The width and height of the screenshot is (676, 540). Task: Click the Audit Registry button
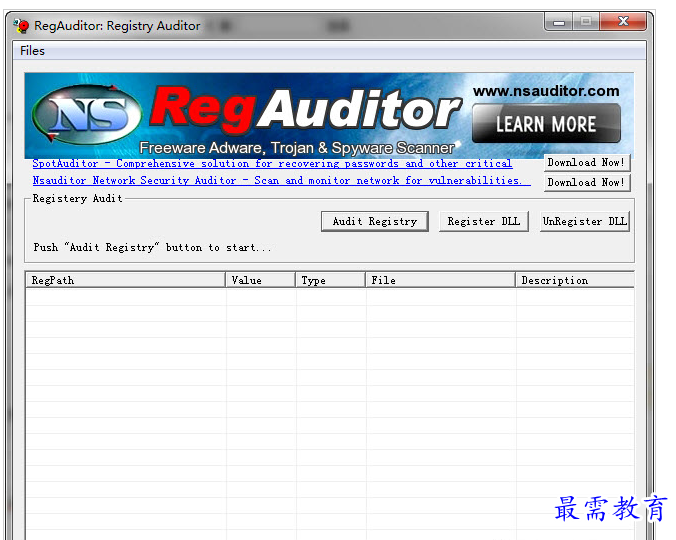pyautogui.click(x=375, y=222)
